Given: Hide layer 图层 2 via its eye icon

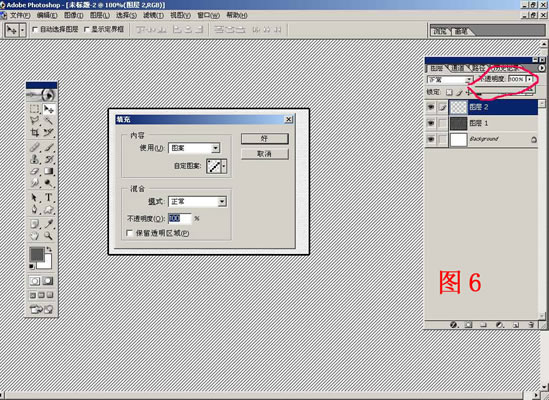Looking at the screenshot, I should pyautogui.click(x=431, y=107).
